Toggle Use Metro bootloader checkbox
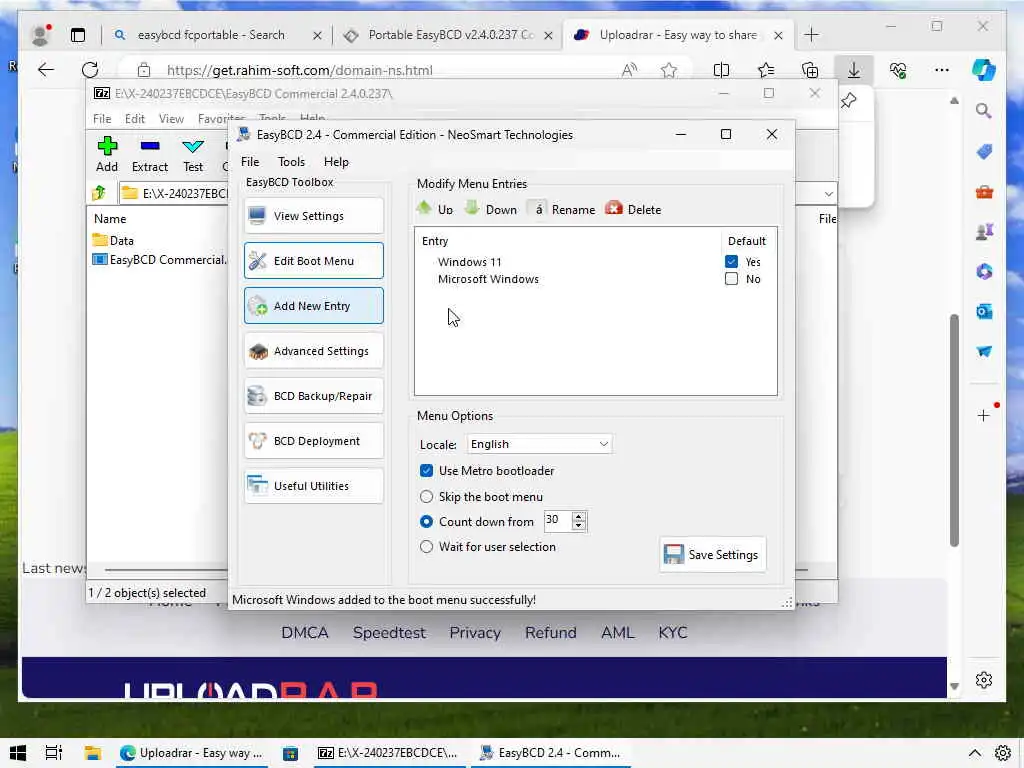This screenshot has width=1024, height=768. point(426,471)
